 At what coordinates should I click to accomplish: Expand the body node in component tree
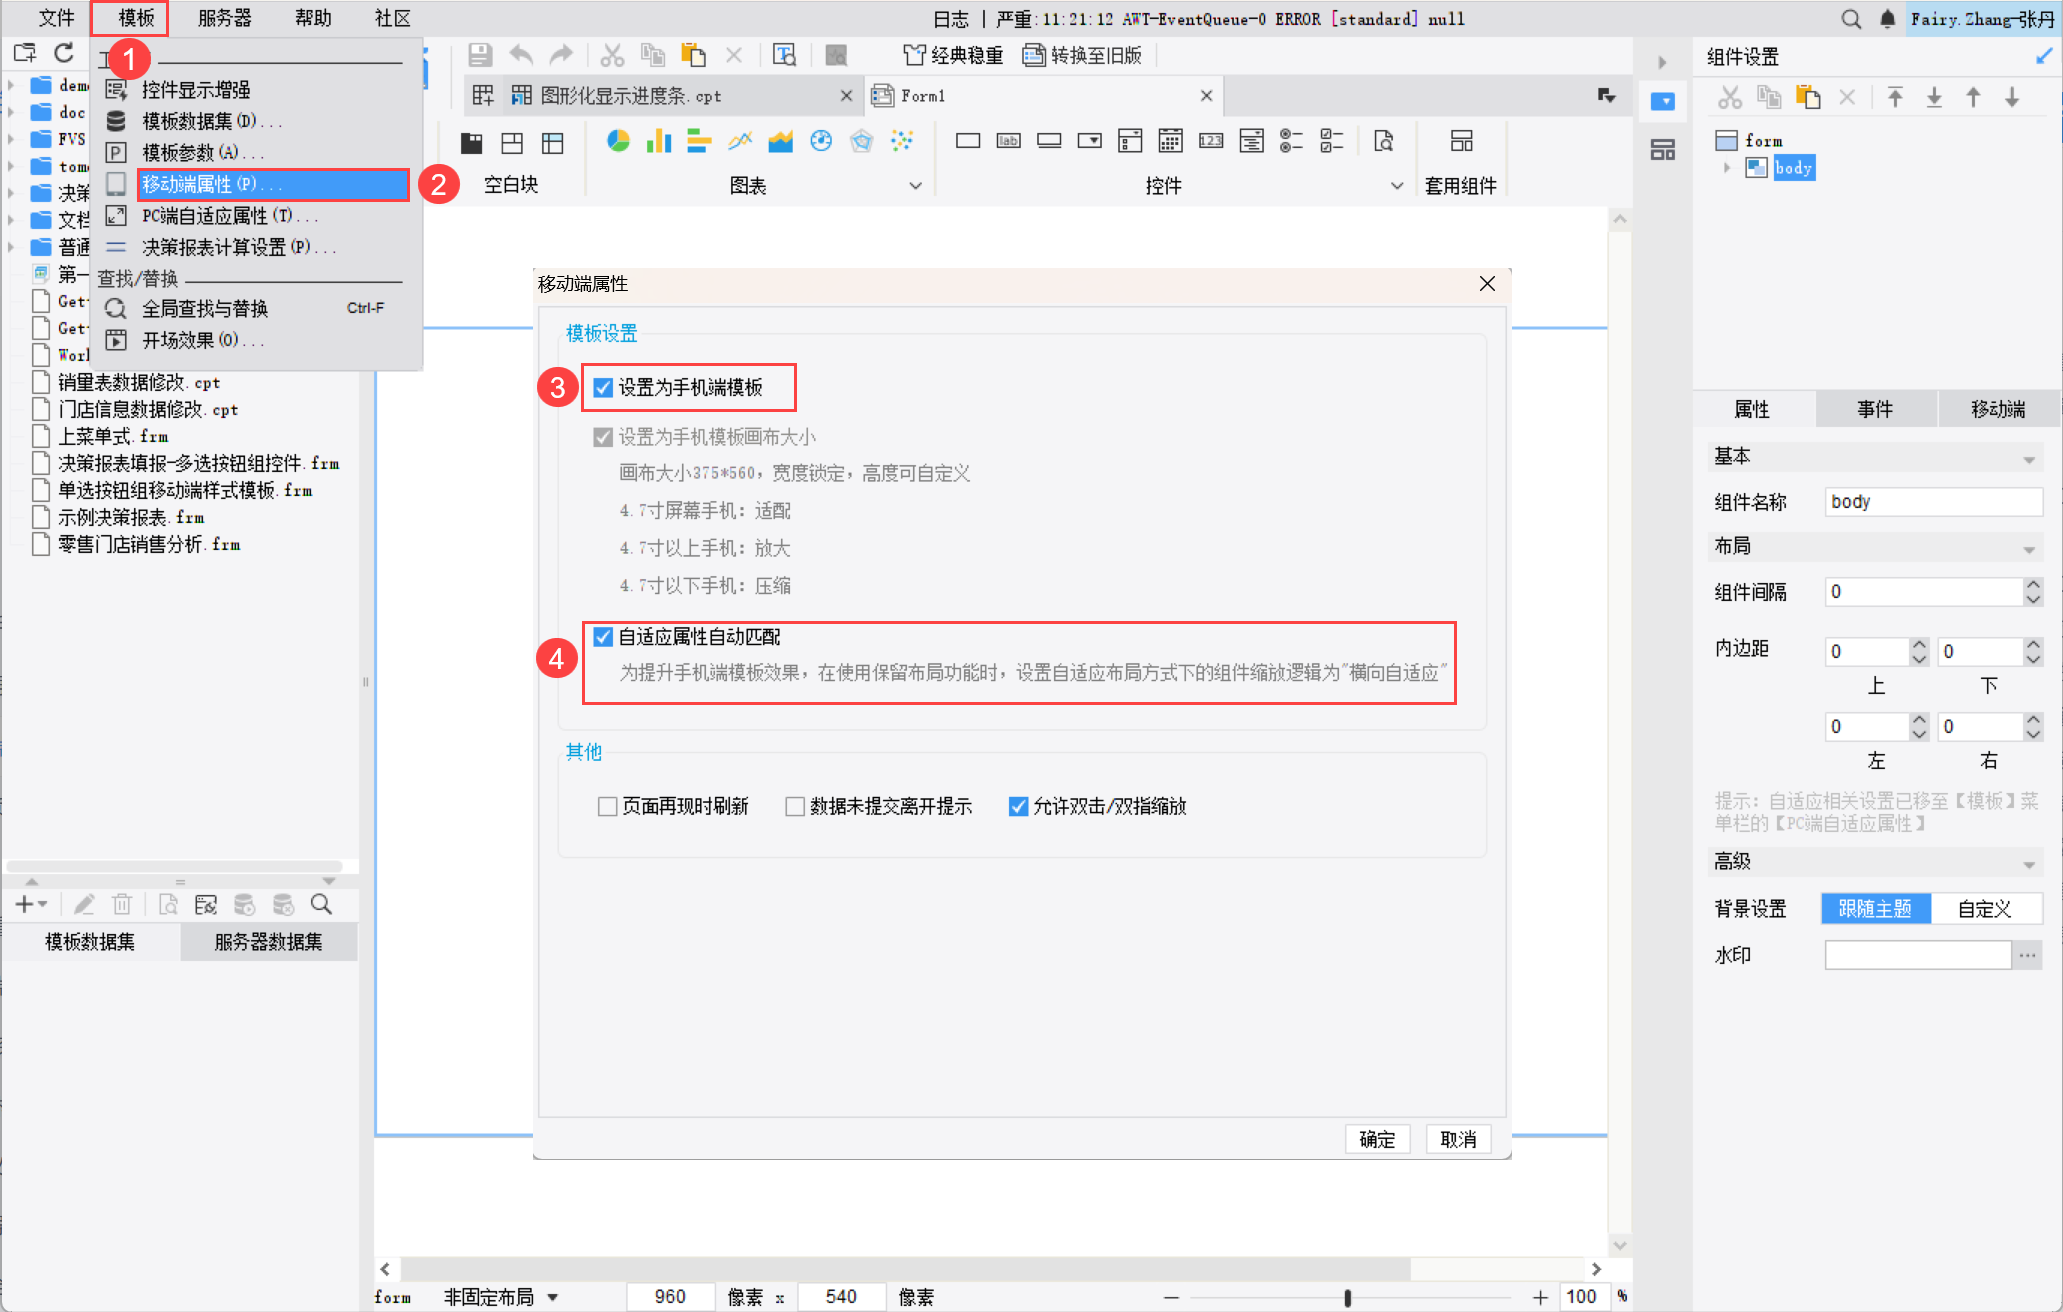pyautogui.click(x=1727, y=168)
